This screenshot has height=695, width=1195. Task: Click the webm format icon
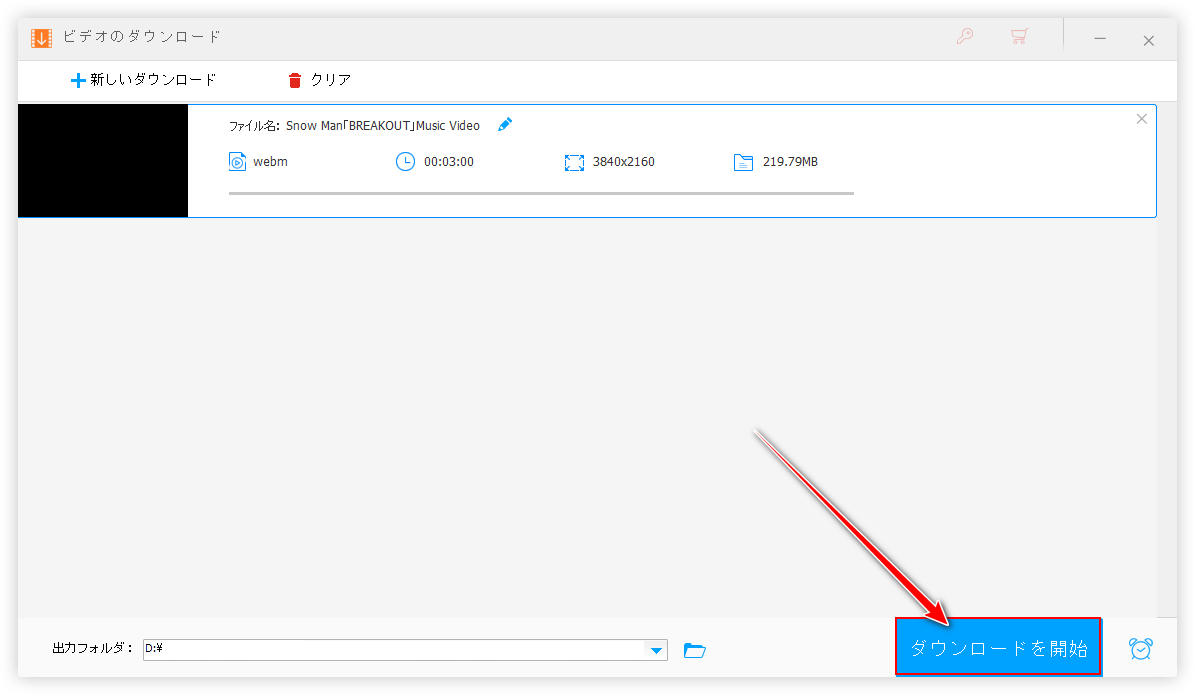click(237, 162)
